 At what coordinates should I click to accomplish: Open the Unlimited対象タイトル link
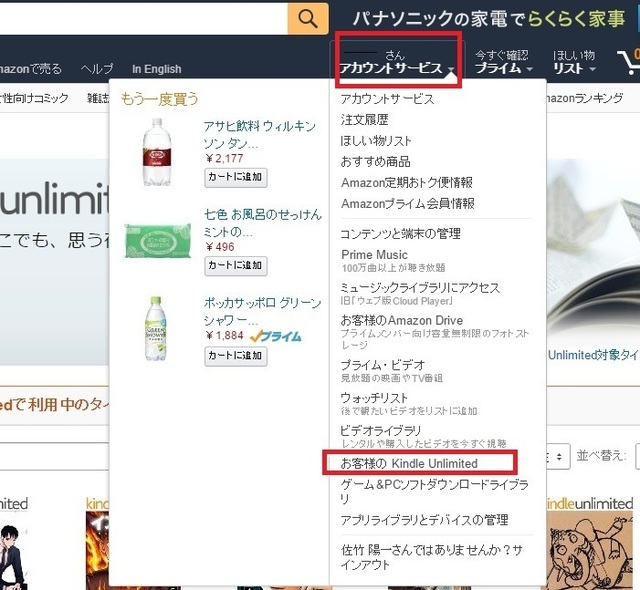594,355
